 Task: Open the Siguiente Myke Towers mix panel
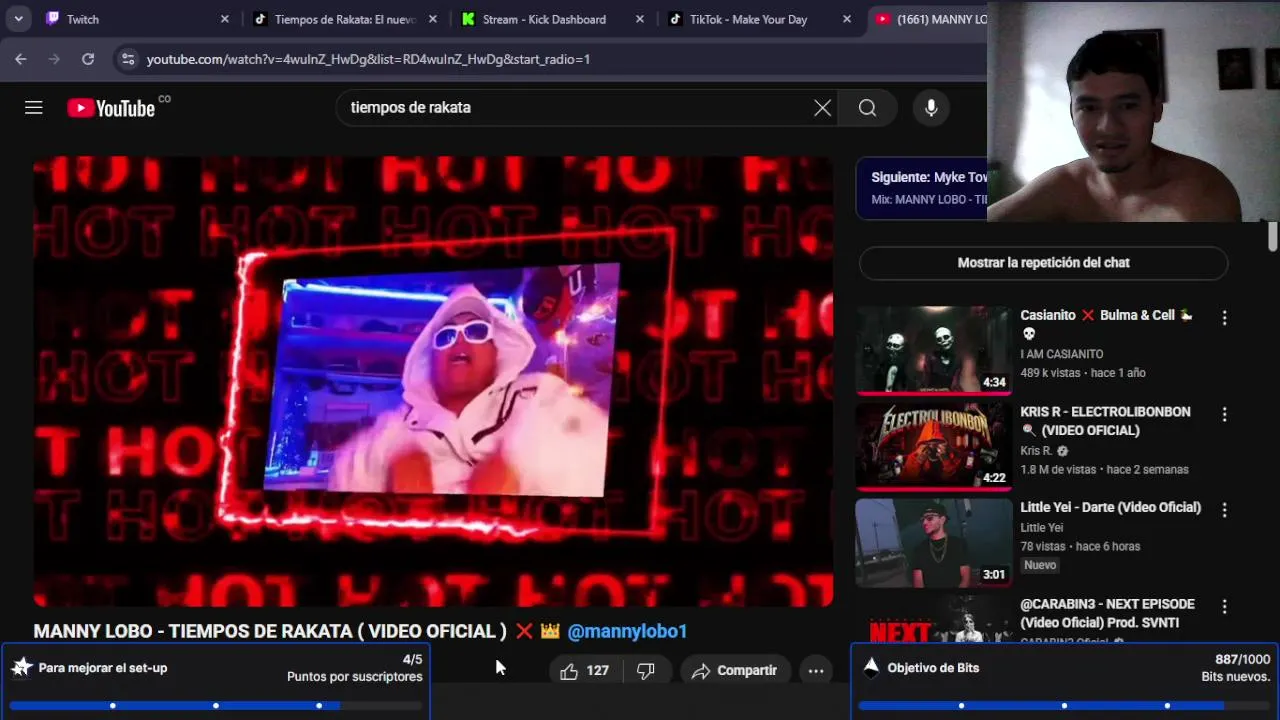pyautogui.click(x=923, y=188)
